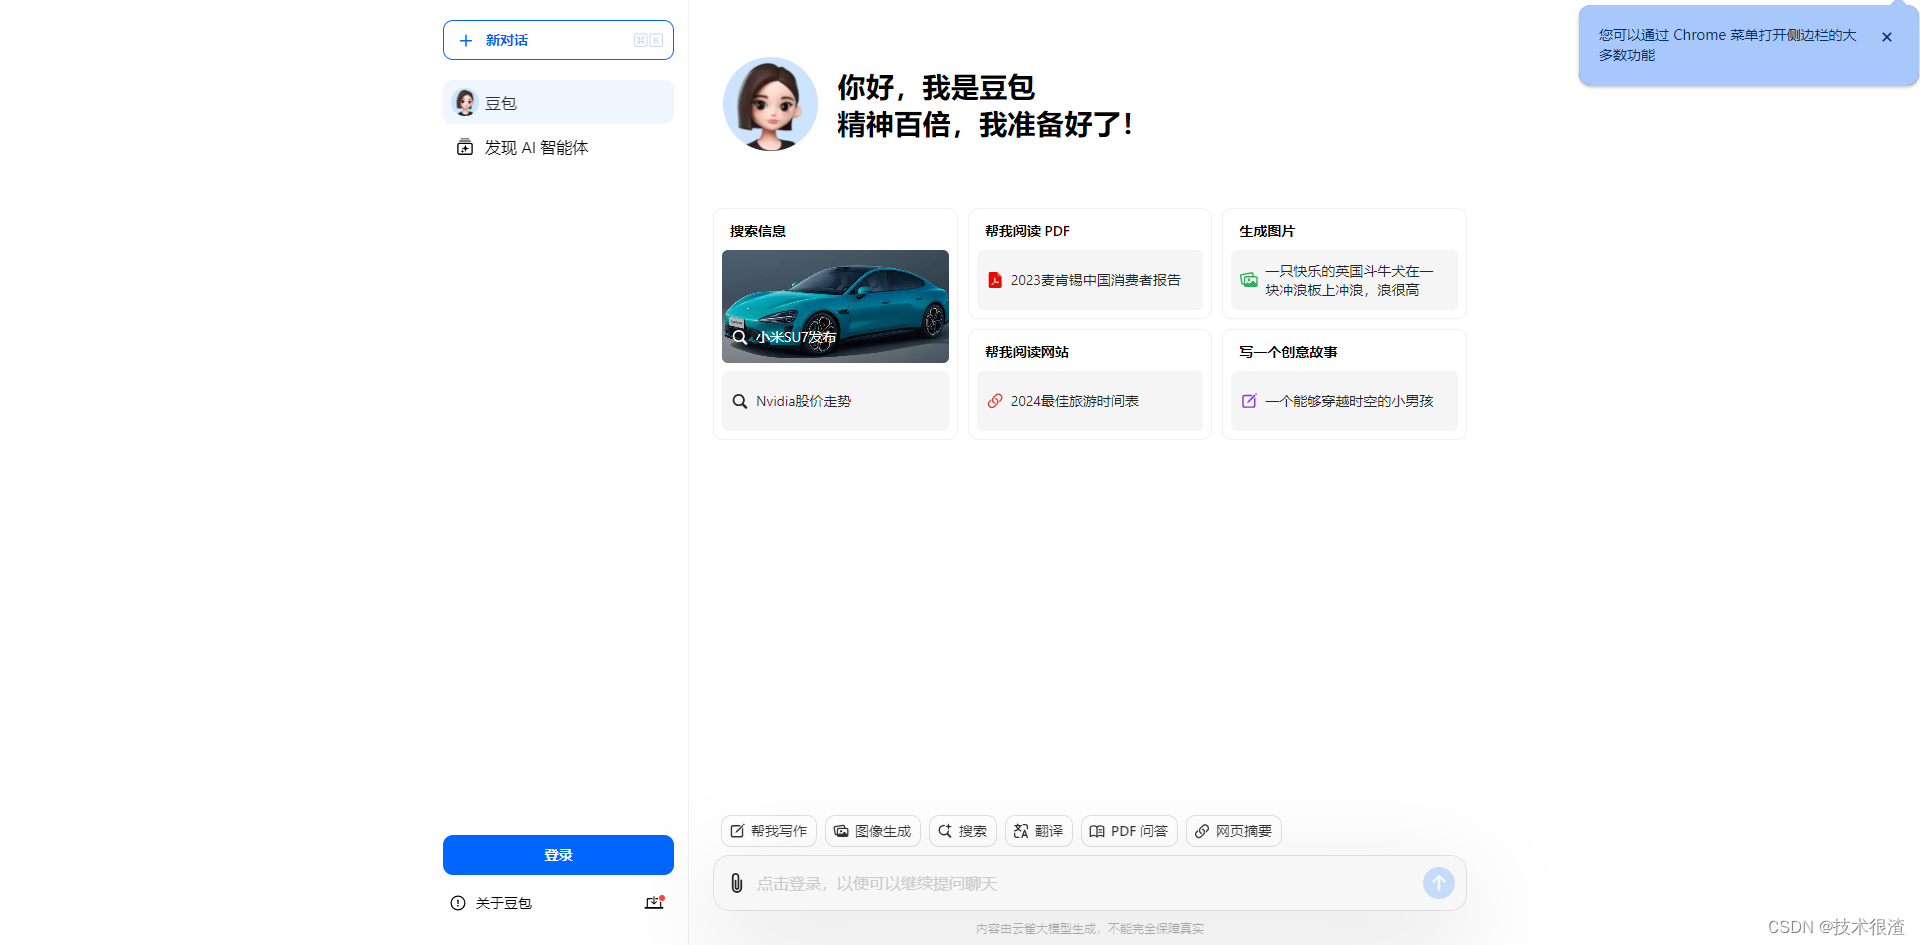Click the 豆包 avatar icon in sidebar
1920x945 pixels.
(465, 102)
